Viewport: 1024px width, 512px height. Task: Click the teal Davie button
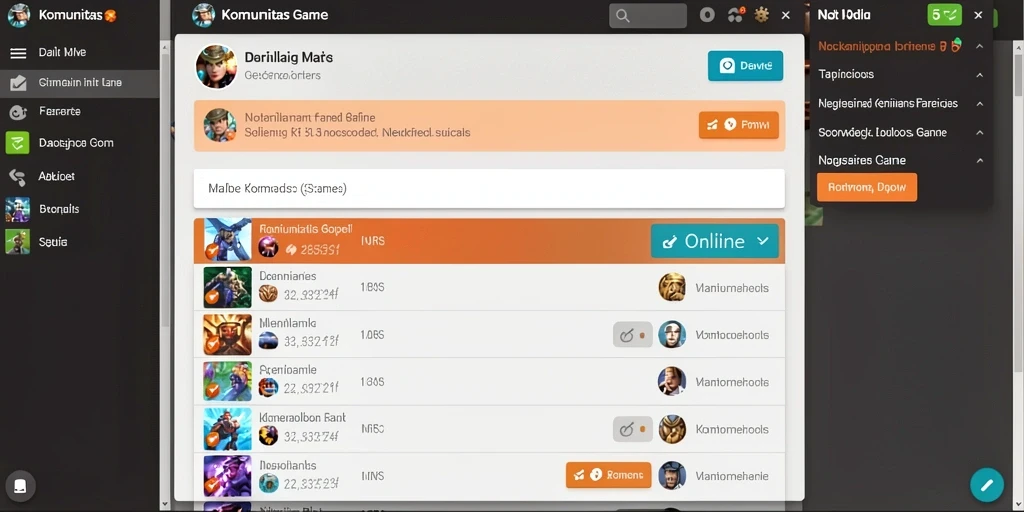(745, 66)
